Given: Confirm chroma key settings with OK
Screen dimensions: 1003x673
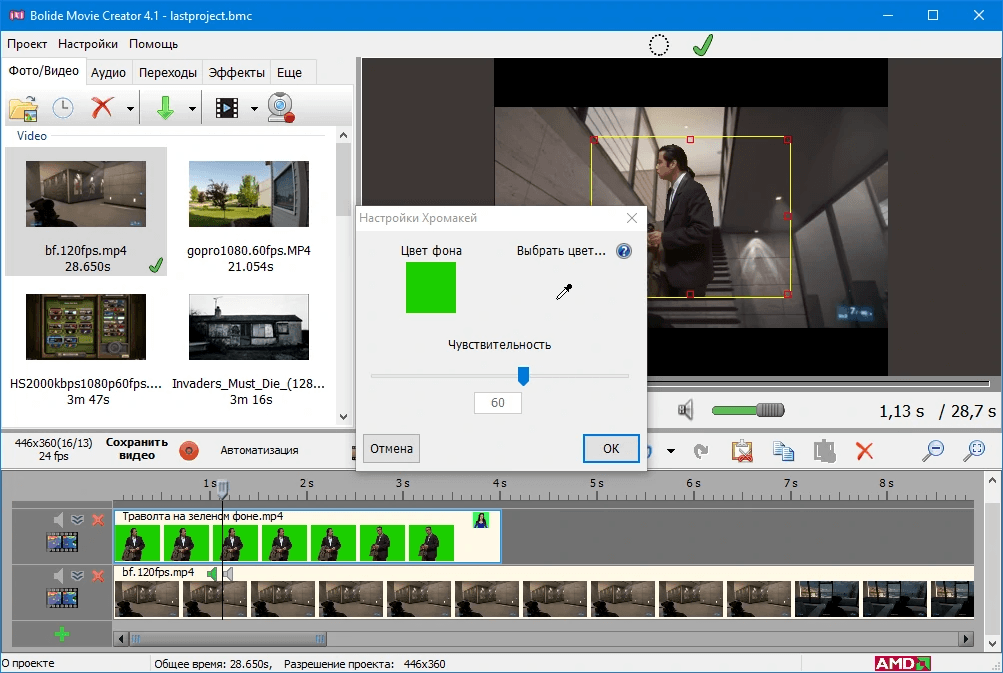Looking at the screenshot, I should (611, 449).
